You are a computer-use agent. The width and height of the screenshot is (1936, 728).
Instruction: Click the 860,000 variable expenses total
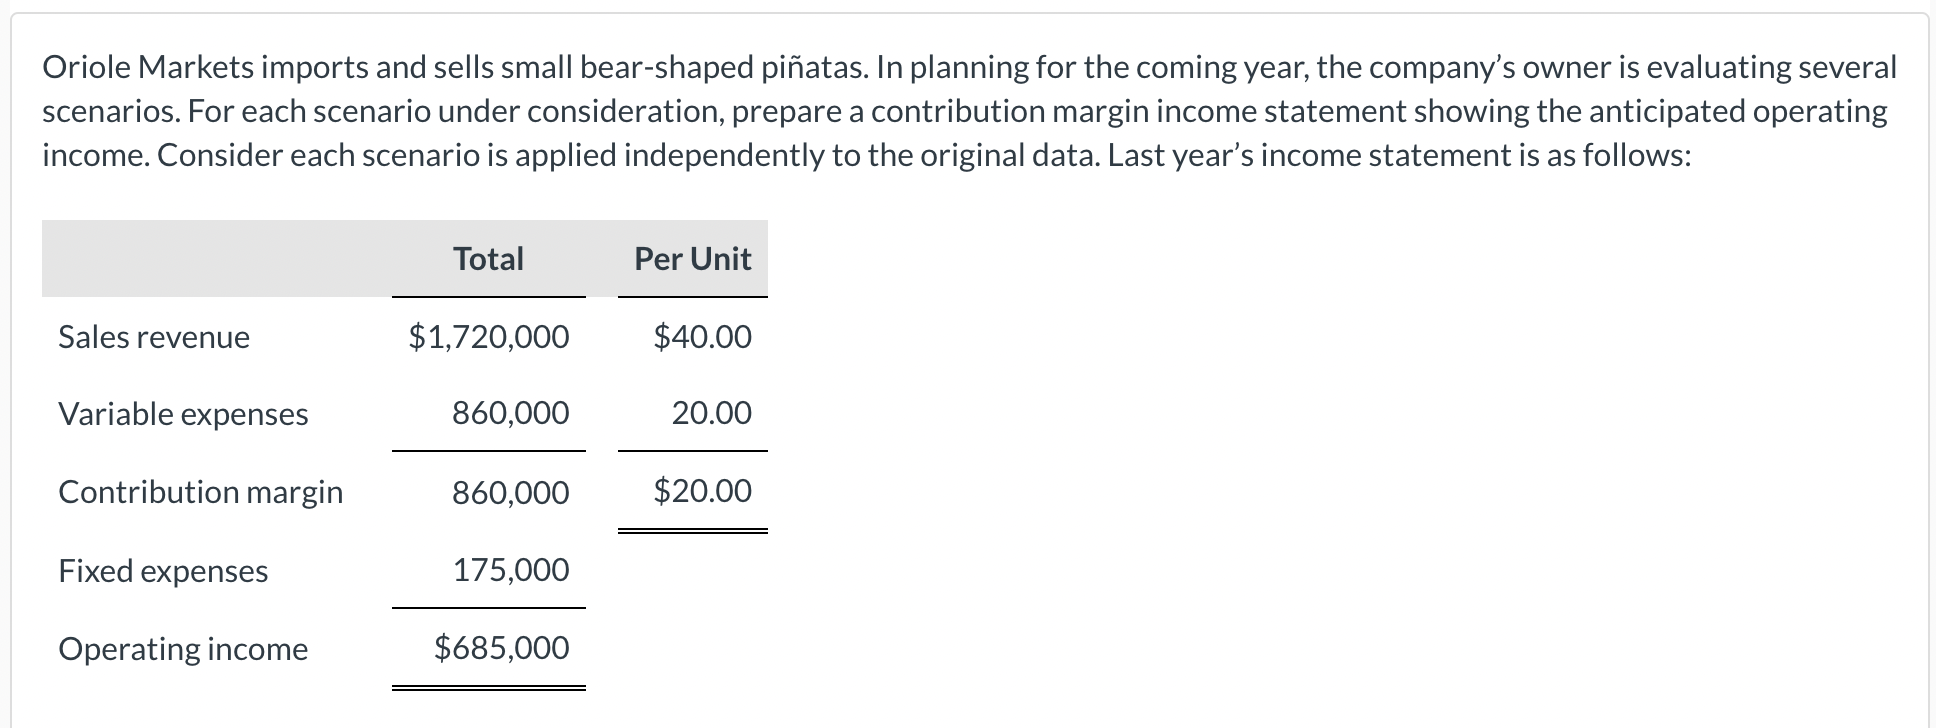tap(511, 413)
